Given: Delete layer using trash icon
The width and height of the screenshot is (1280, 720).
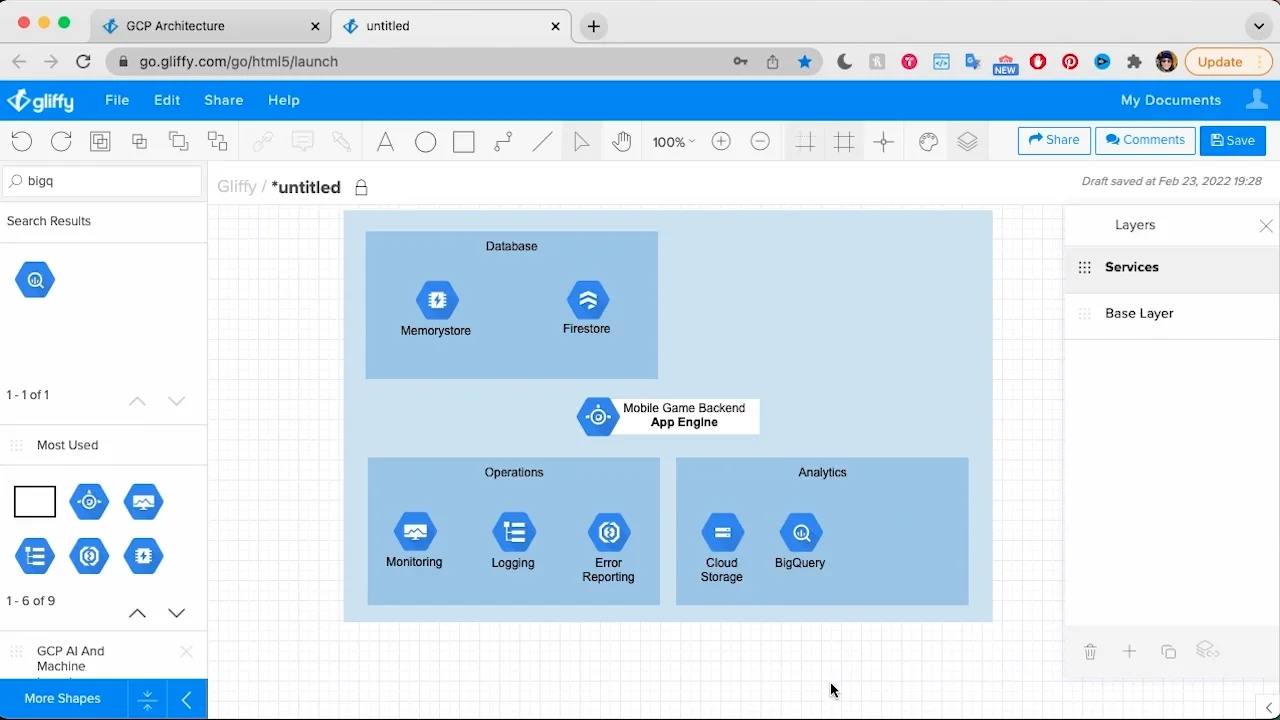Looking at the screenshot, I should [1090, 652].
